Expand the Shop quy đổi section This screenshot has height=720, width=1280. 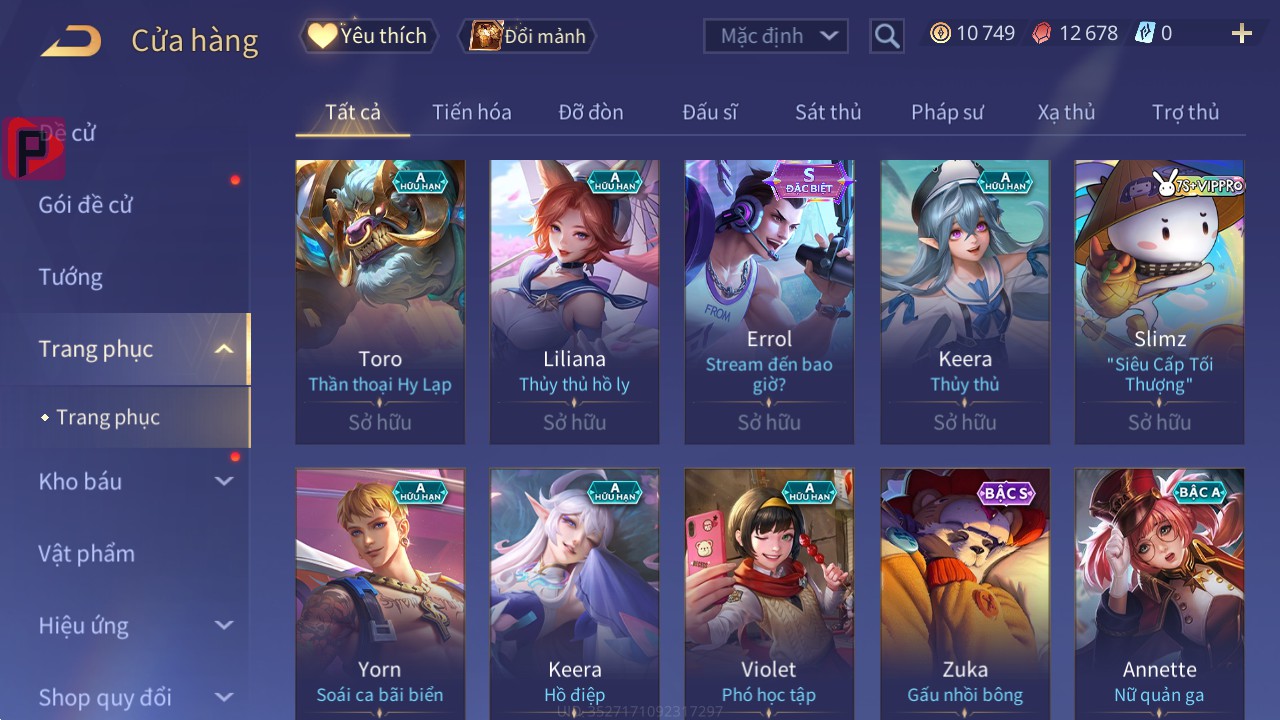click(224, 697)
